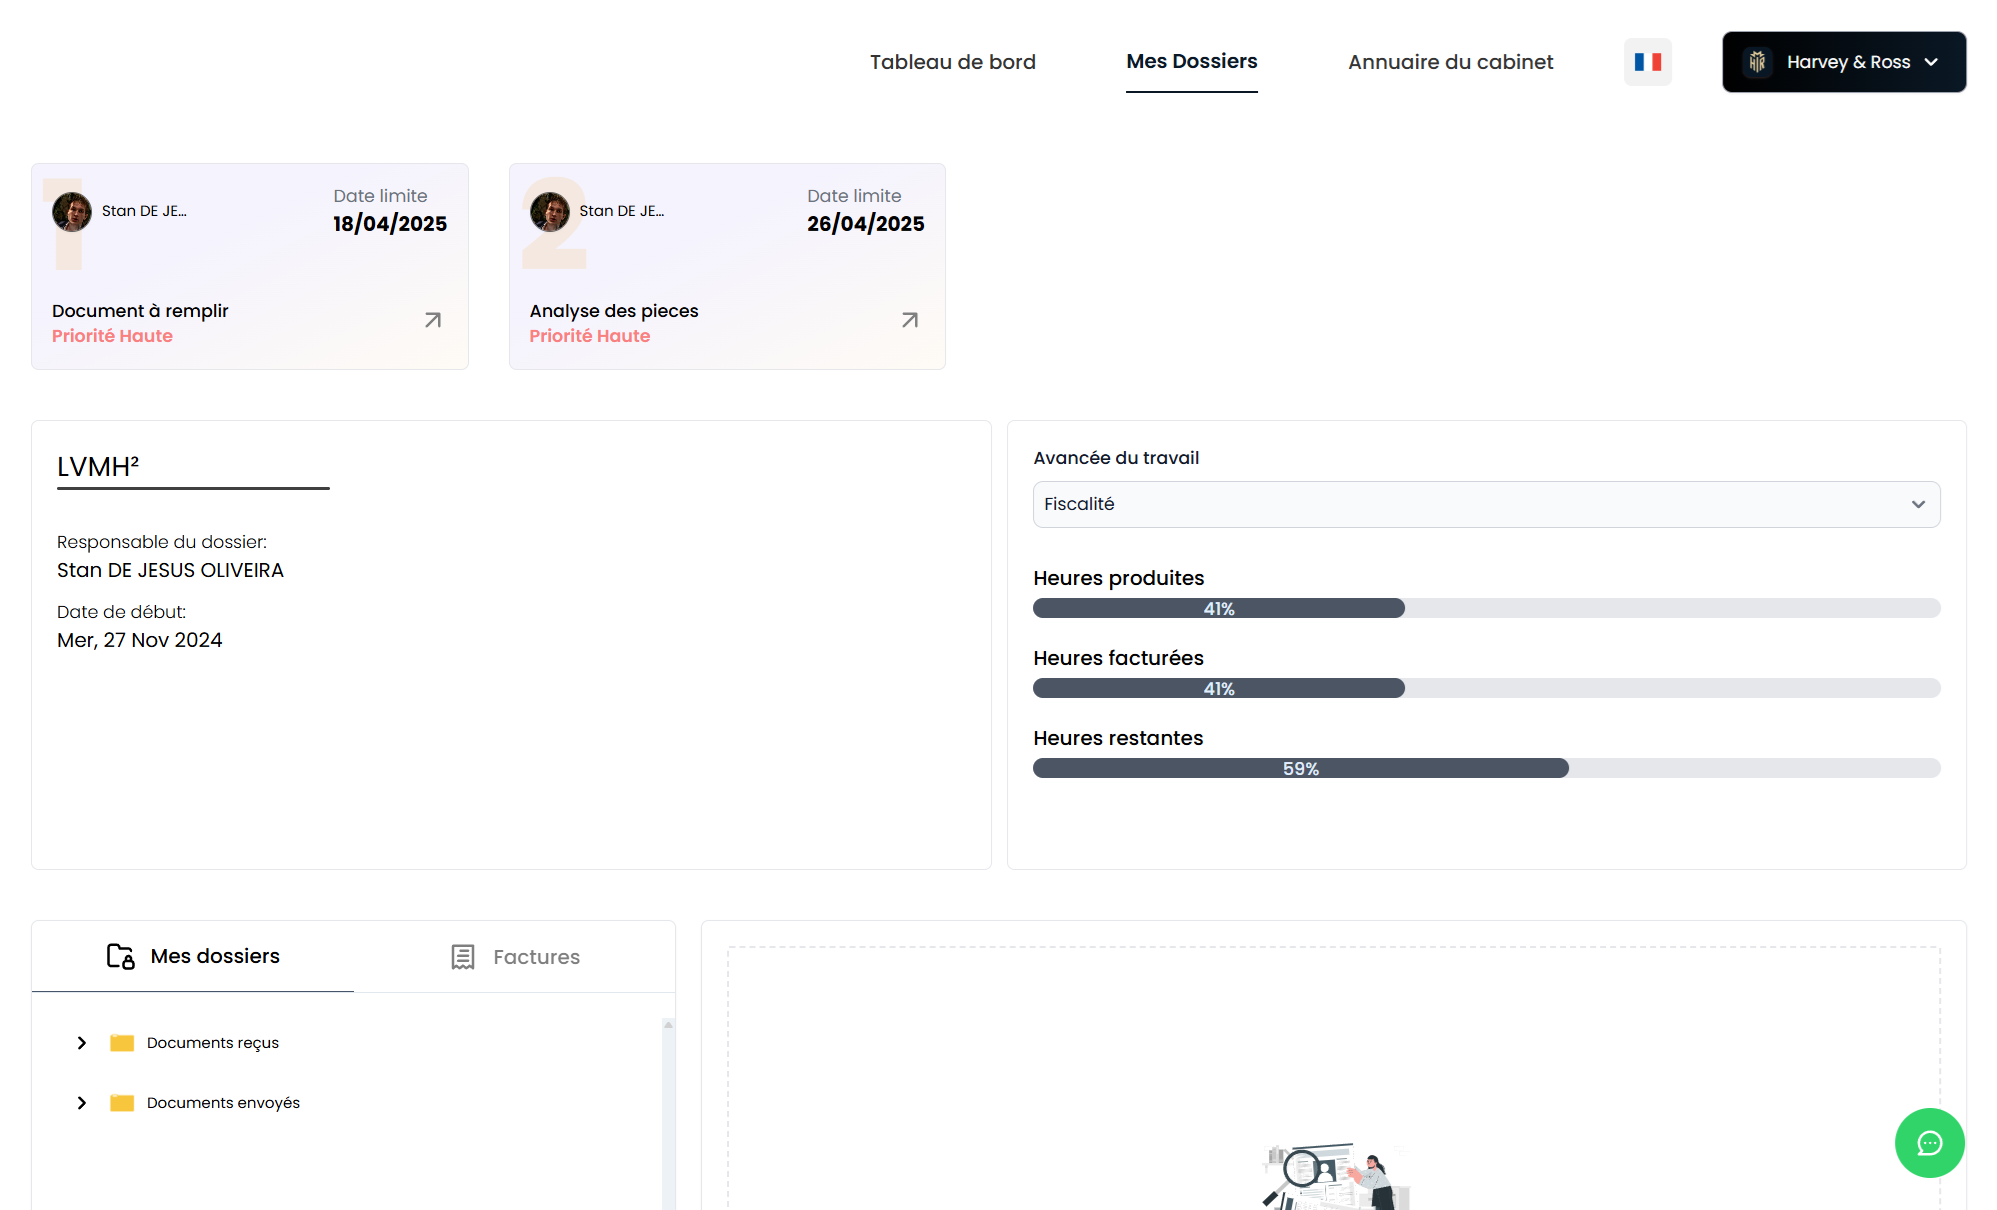Open the green chat support button
1997x1210 pixels.
pyautogui.click(x=1929, y=1143)
